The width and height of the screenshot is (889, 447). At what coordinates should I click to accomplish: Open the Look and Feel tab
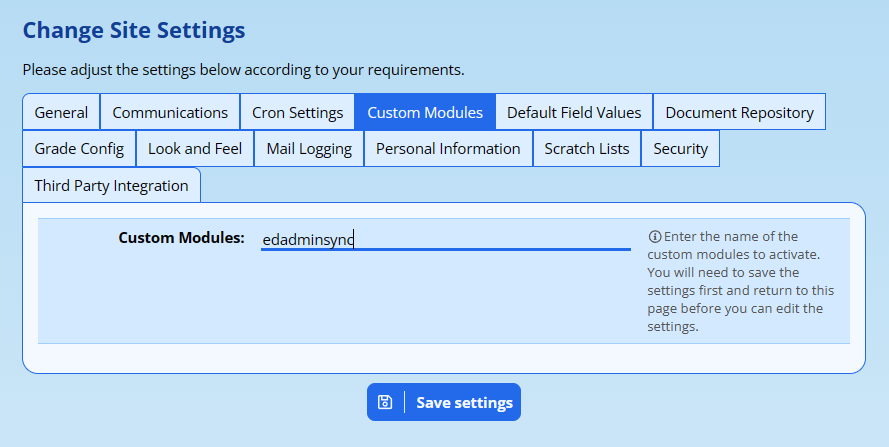pos(195,149)
